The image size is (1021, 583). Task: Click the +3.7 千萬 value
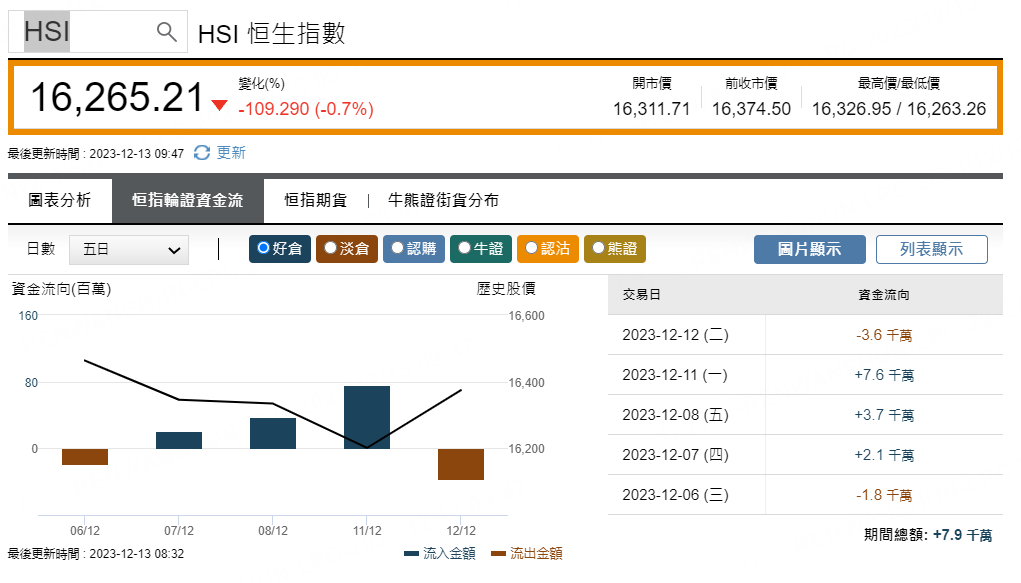click(884, 415)
